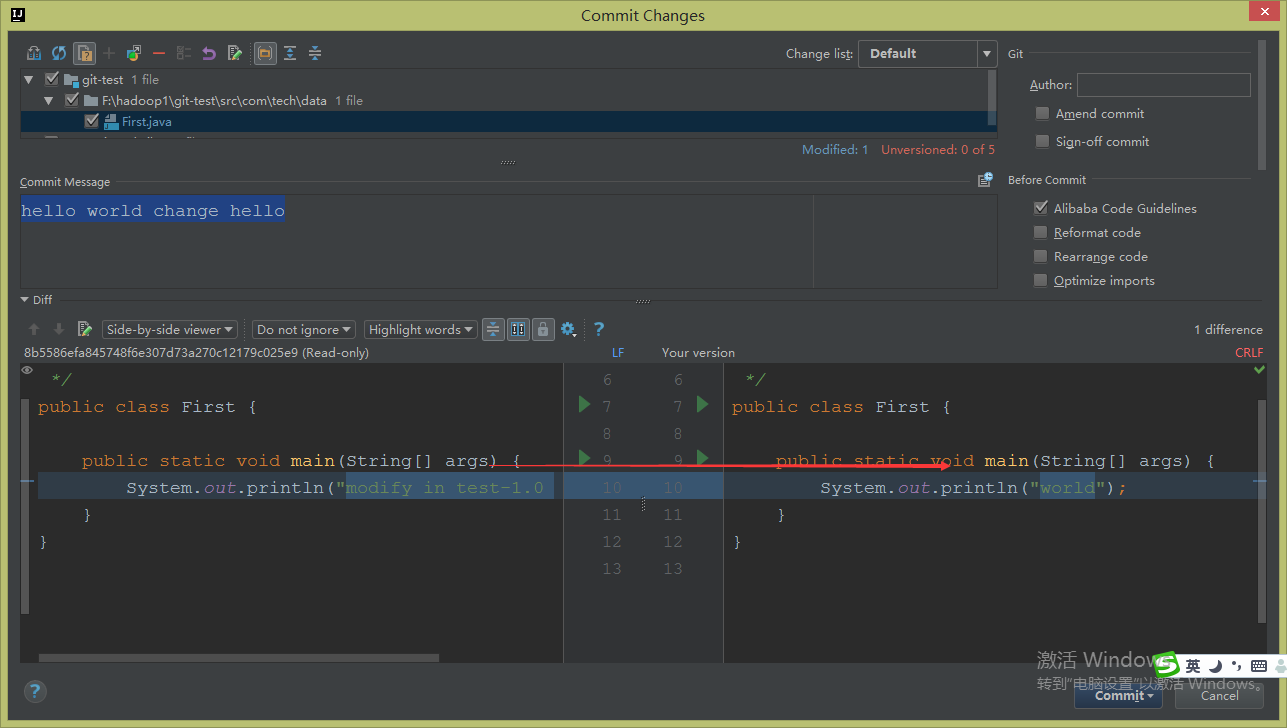The image size is (1287, 728).
Task: Click the run arrow beside line 9 on right
Action: click(x=702, y=458)
